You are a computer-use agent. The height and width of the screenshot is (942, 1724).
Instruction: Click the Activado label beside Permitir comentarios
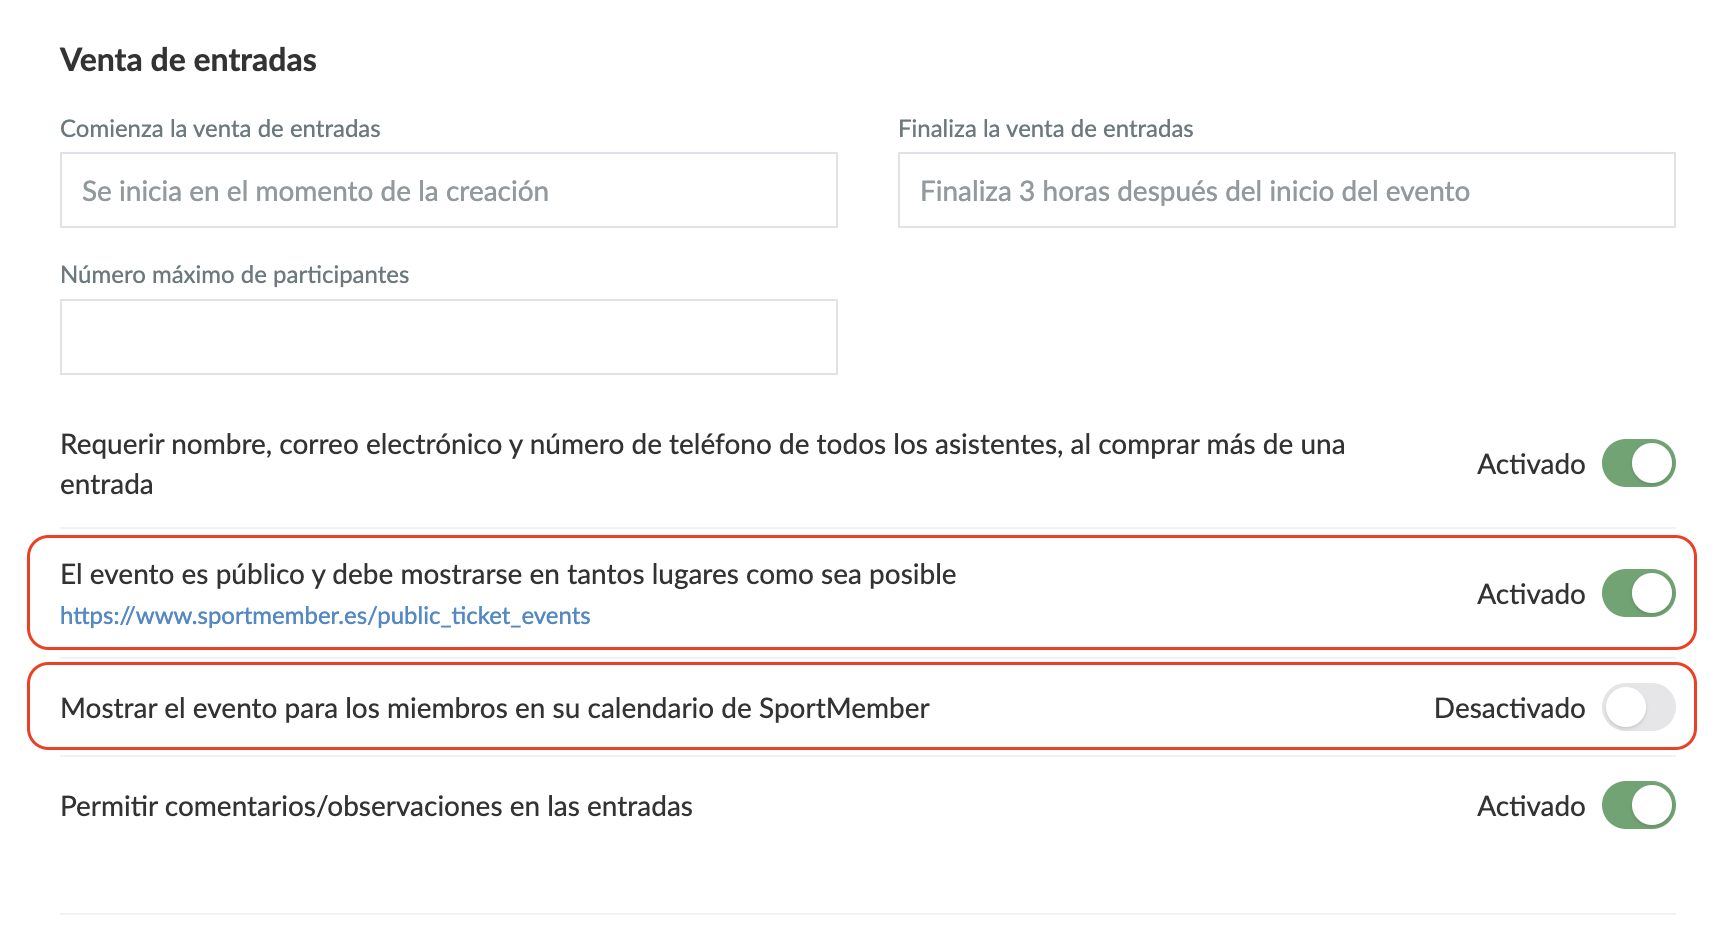(x=1530, y=806)
